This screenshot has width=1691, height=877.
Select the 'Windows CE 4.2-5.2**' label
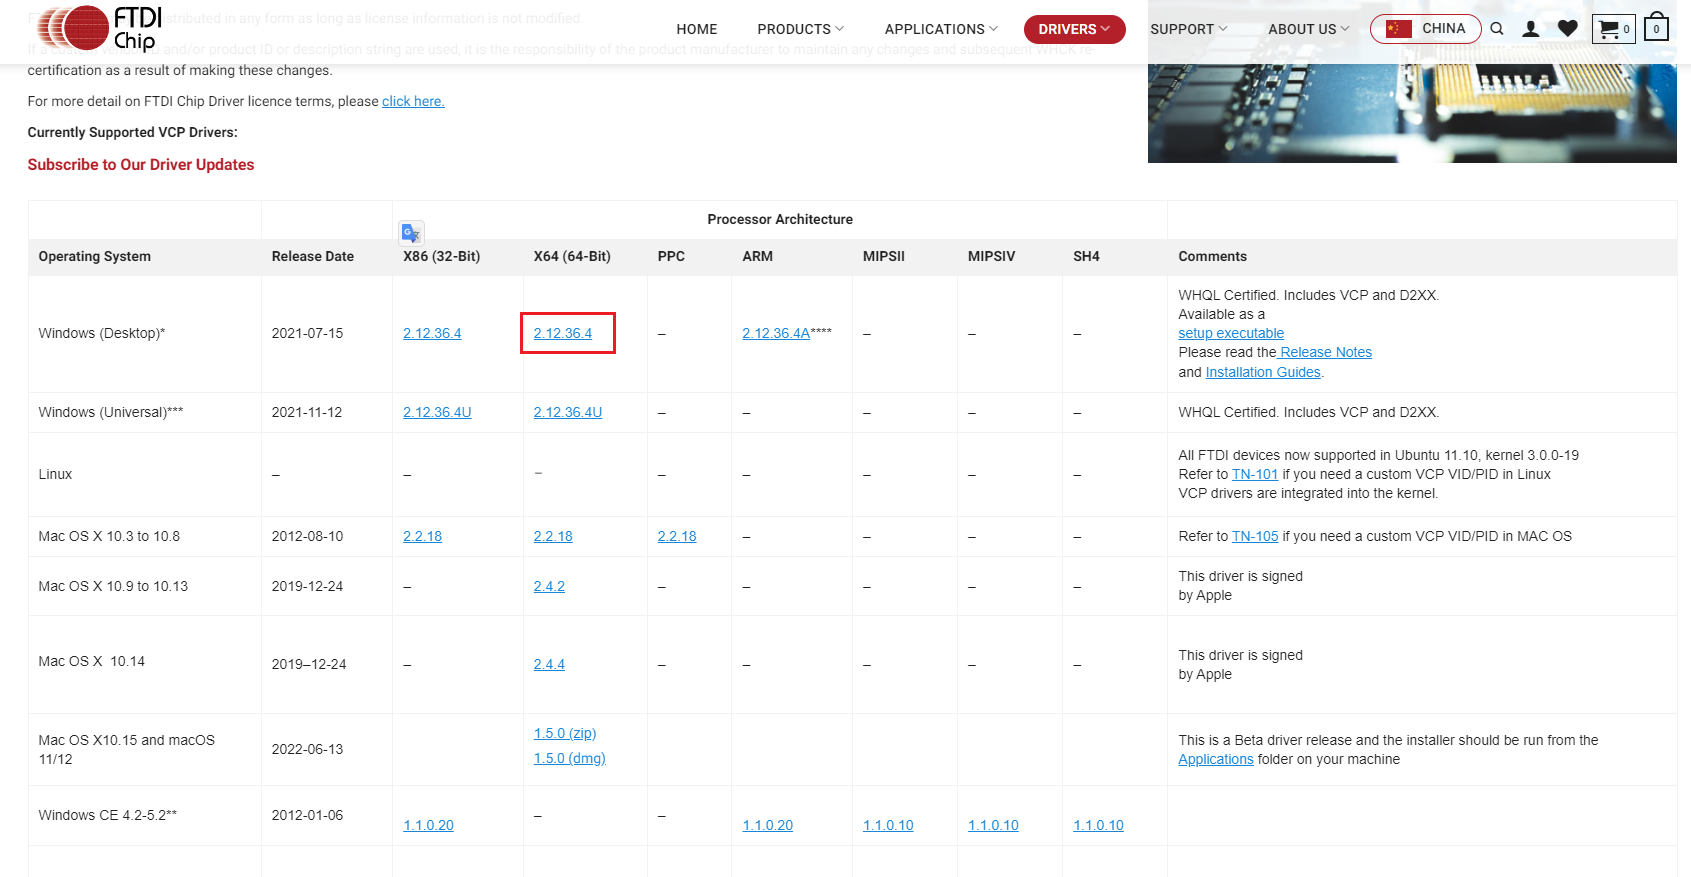(x=108, y=815)
